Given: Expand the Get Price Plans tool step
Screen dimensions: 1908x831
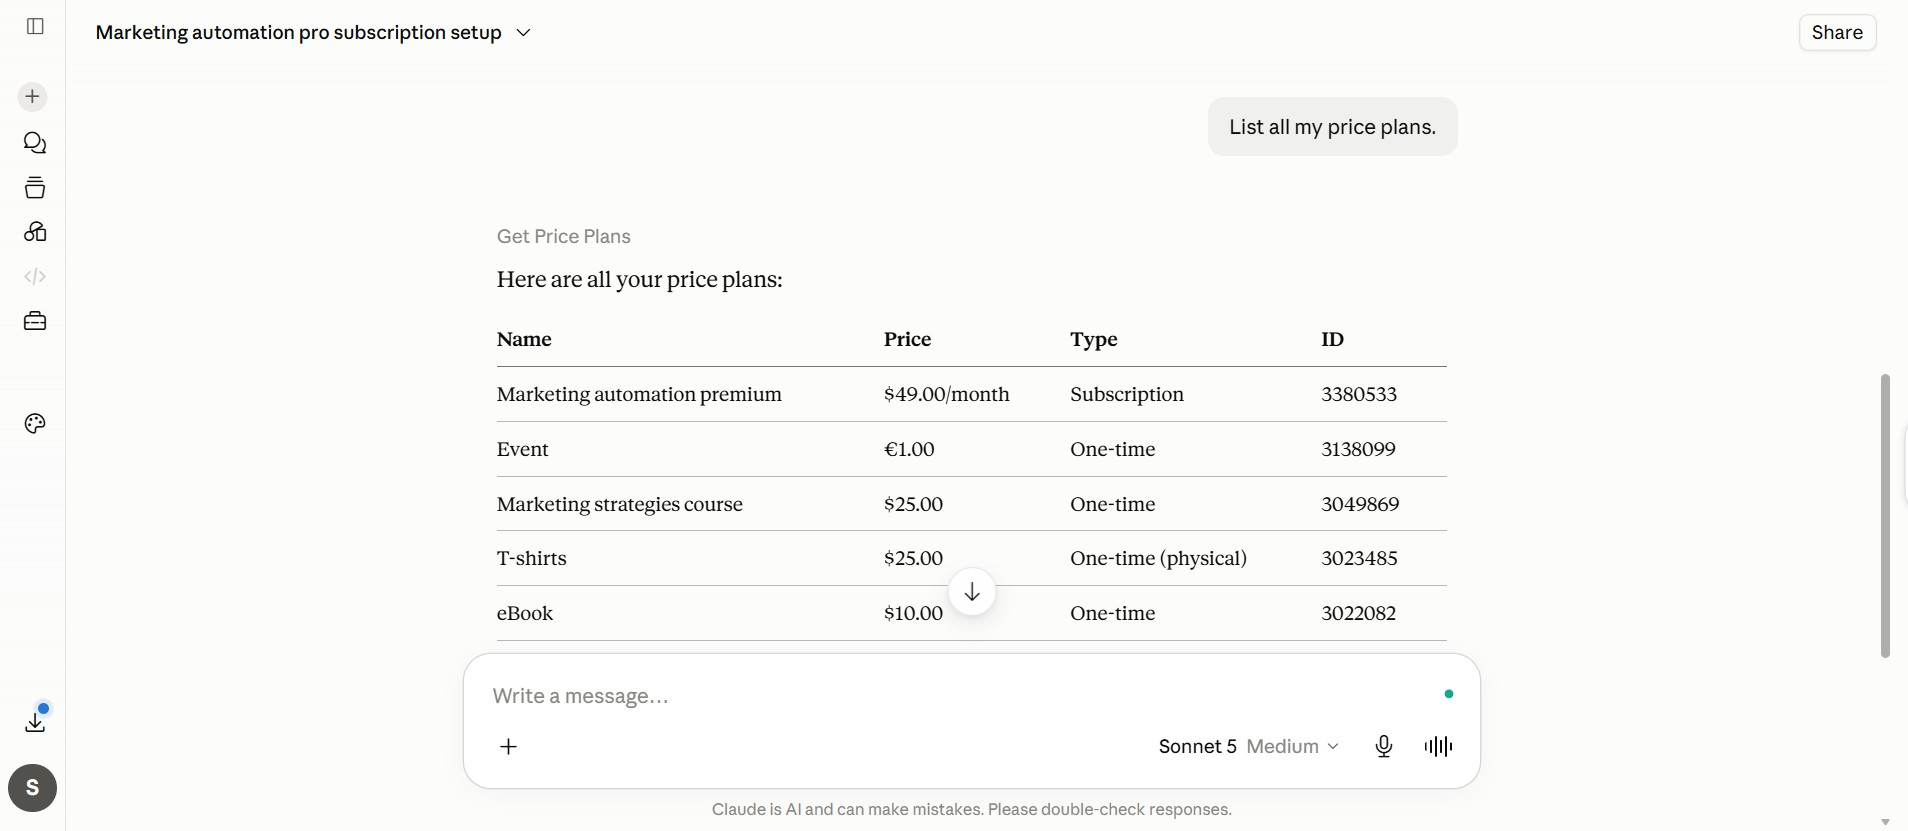Looking at the screenshot, I should pos(564,237).
